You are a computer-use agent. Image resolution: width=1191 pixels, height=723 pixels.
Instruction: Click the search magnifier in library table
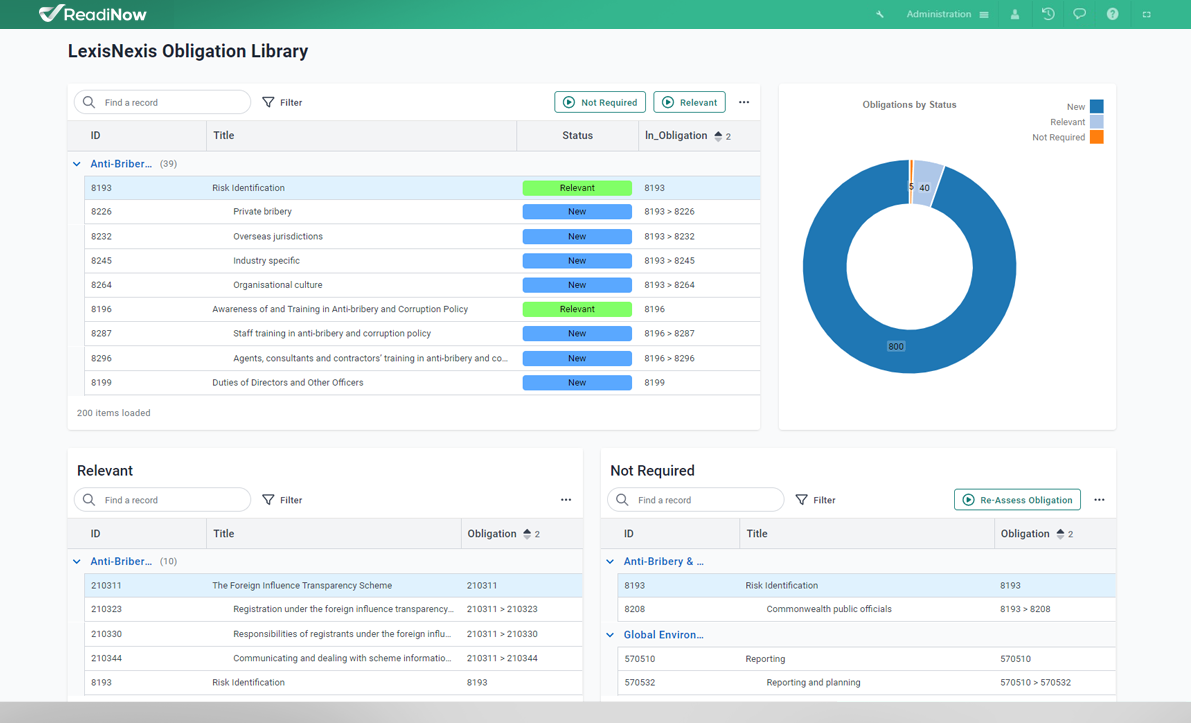pyautogui.click(x=89, y=102)
